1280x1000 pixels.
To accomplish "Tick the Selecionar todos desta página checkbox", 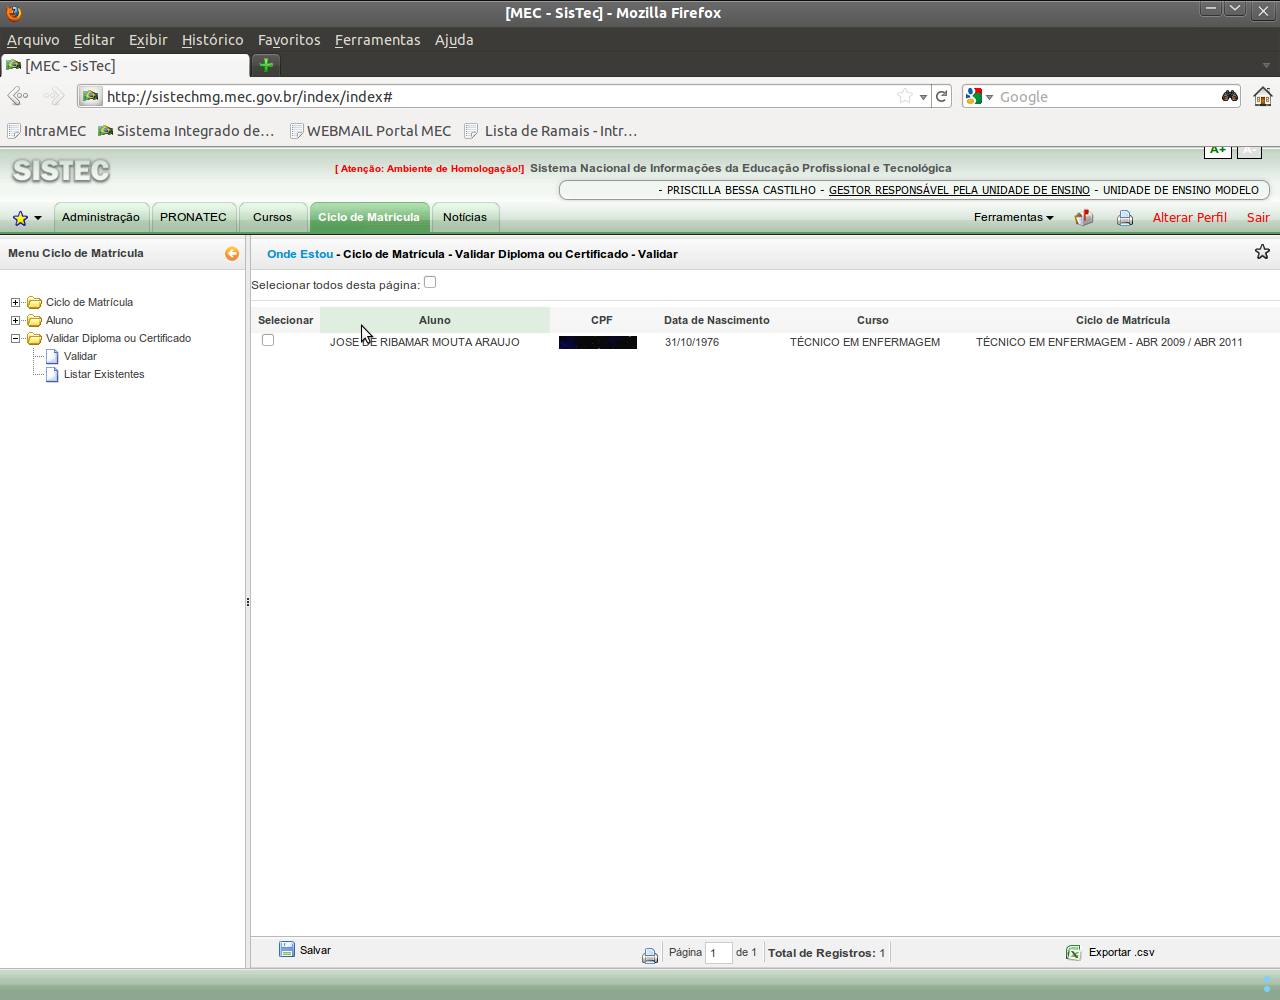I will pyautogui.click(x=430, y=282).
